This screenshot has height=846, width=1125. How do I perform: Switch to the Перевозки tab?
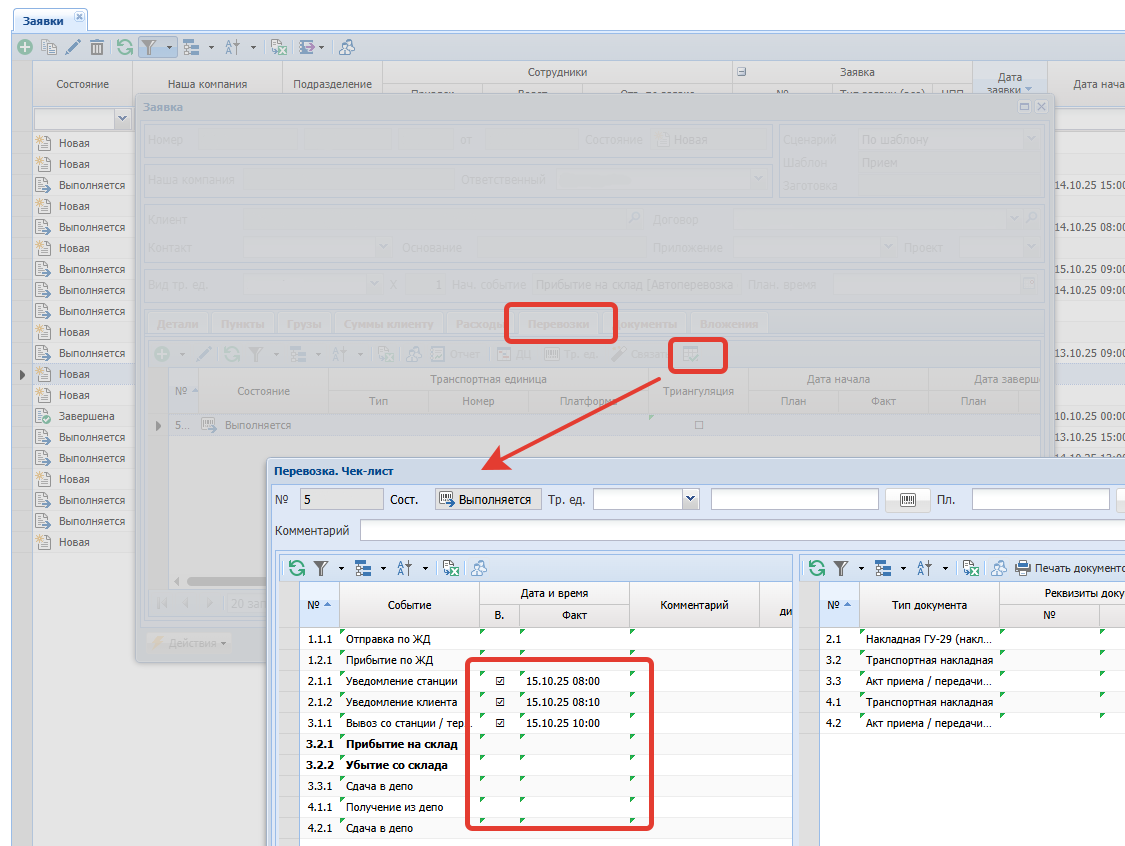pyautogui.click(x=560, y=323)
